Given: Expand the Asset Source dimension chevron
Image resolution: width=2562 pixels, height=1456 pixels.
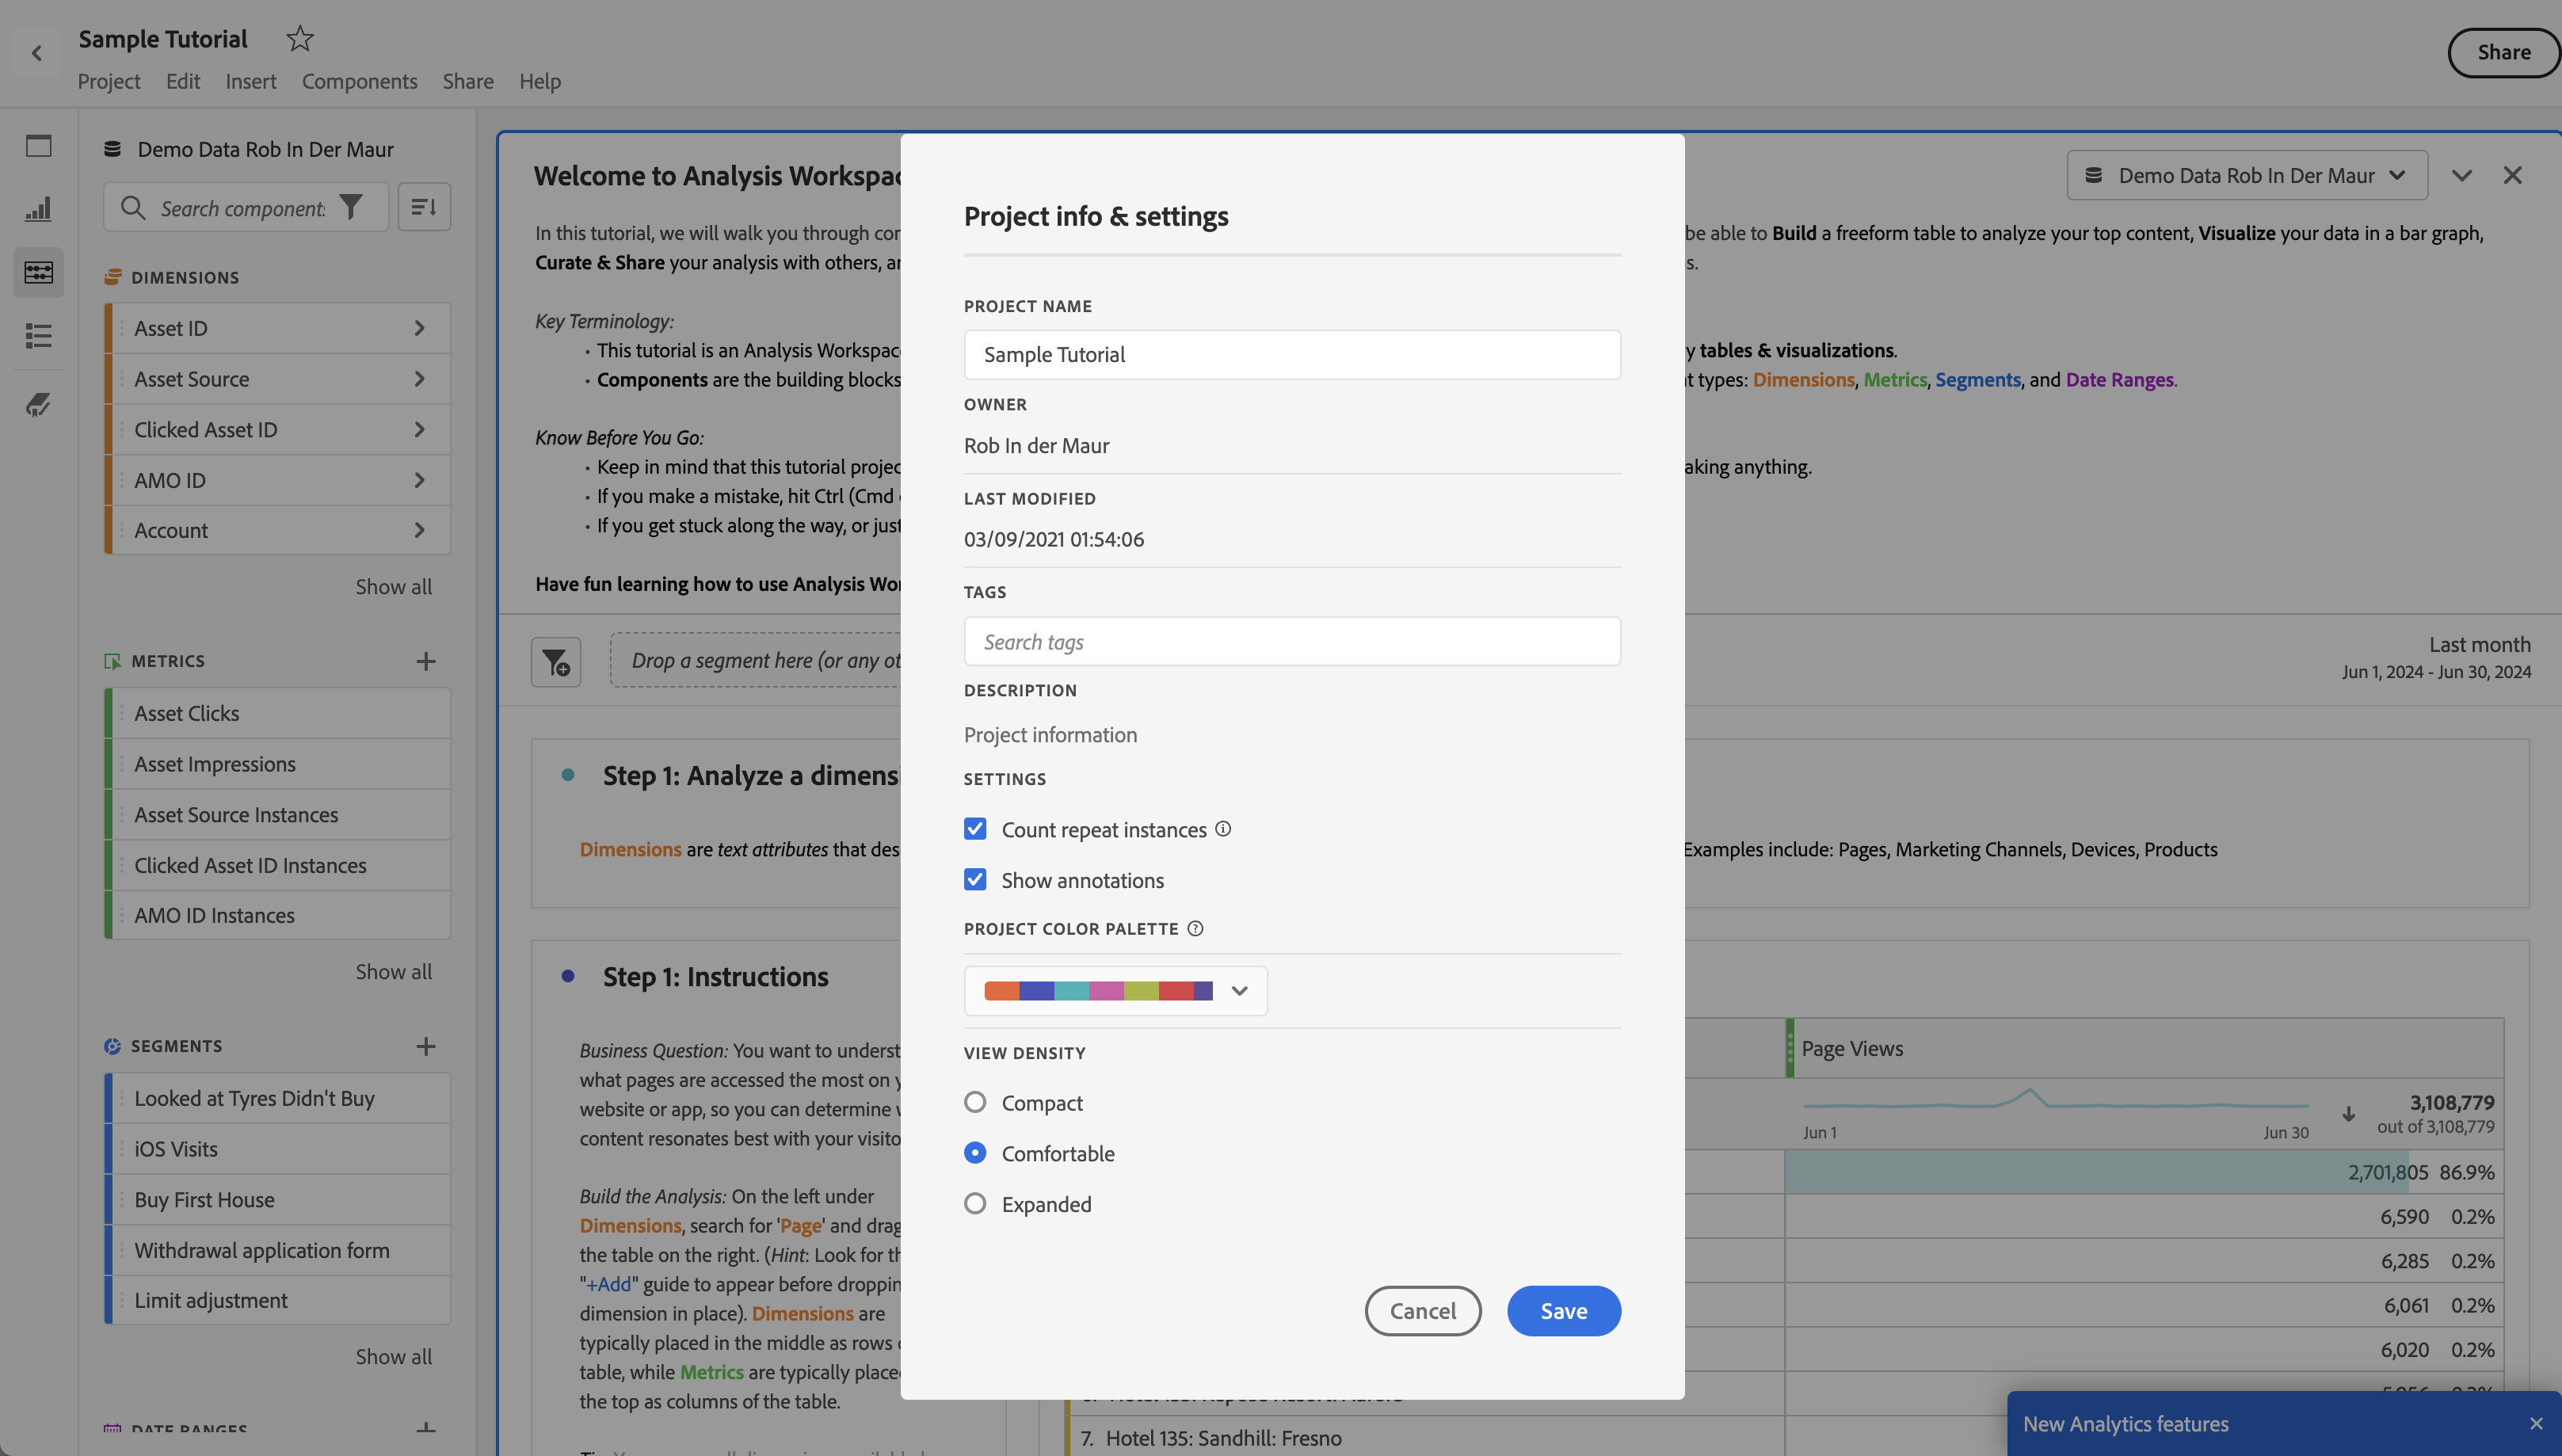Looking at the screenshot, I should pos(420,379).
